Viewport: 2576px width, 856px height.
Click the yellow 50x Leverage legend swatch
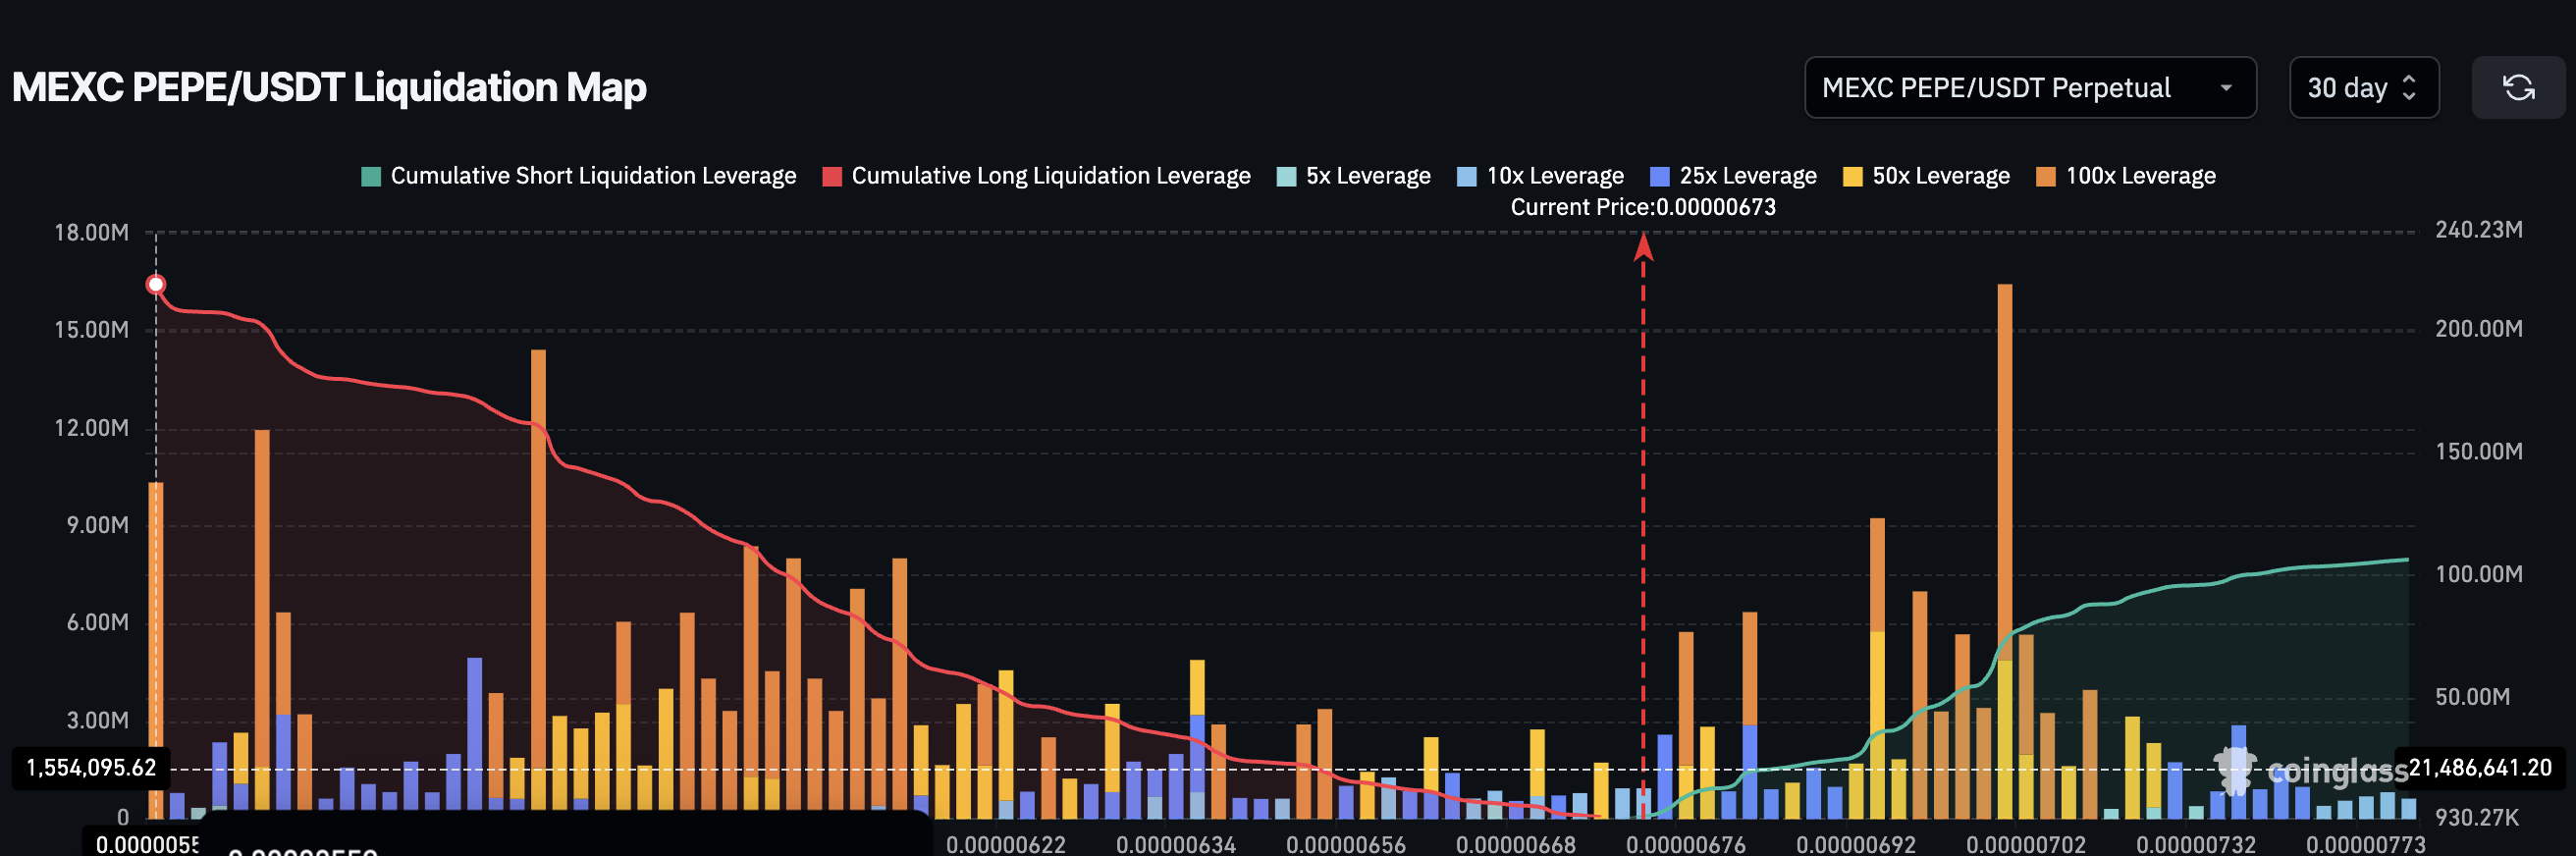[x=1853, y=177]
